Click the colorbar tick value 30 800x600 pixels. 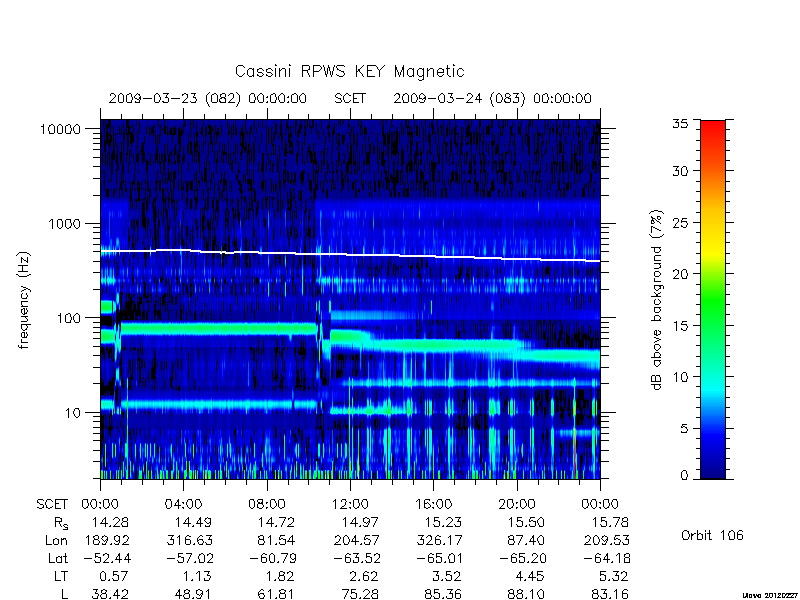[x=681, y=171]
